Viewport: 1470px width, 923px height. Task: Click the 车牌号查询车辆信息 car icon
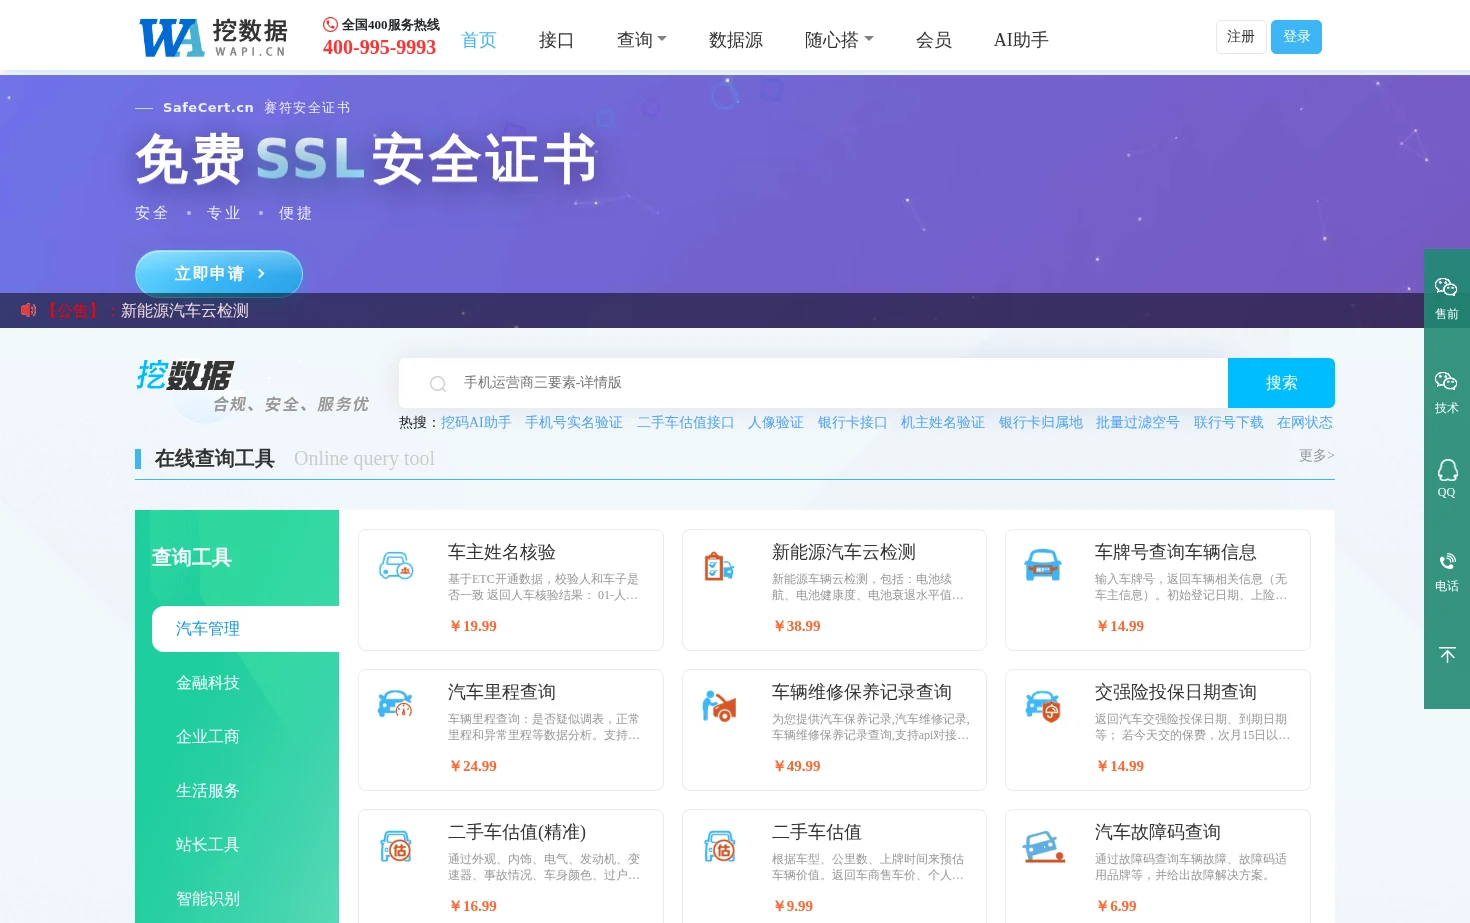coord(1043,565)
